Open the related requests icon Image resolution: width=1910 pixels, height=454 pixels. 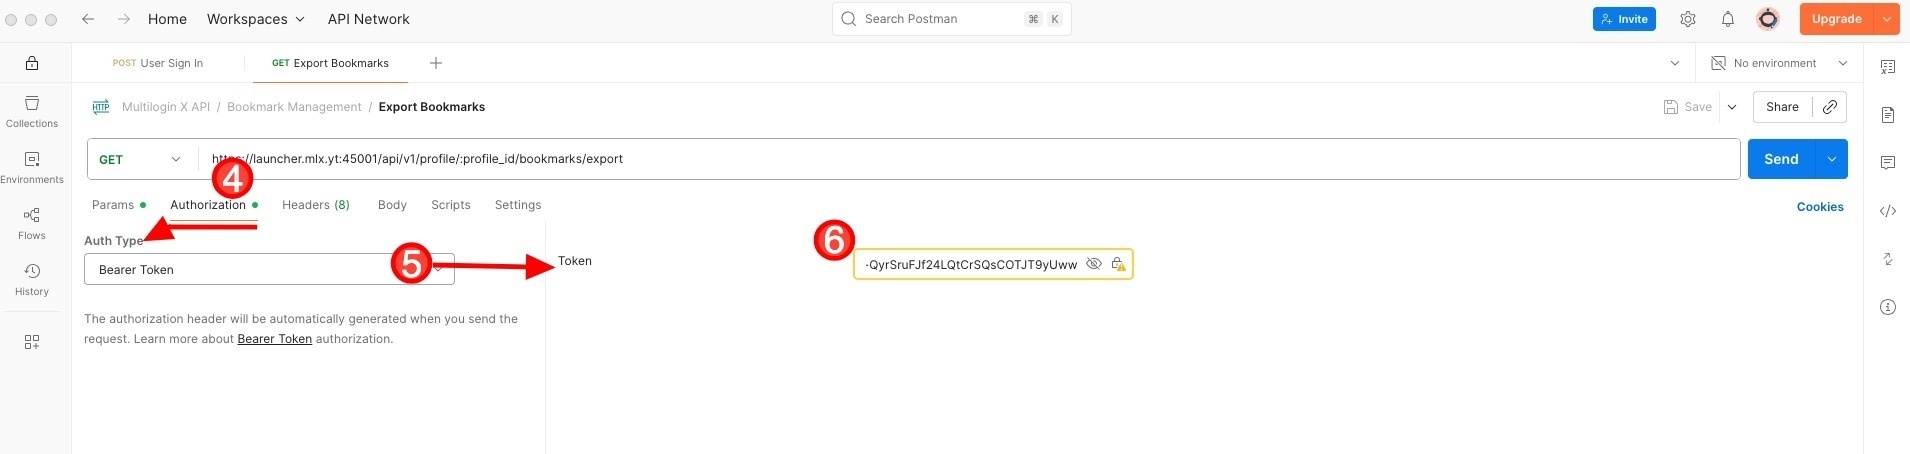pyautogui.click(x=1888, y=259)
